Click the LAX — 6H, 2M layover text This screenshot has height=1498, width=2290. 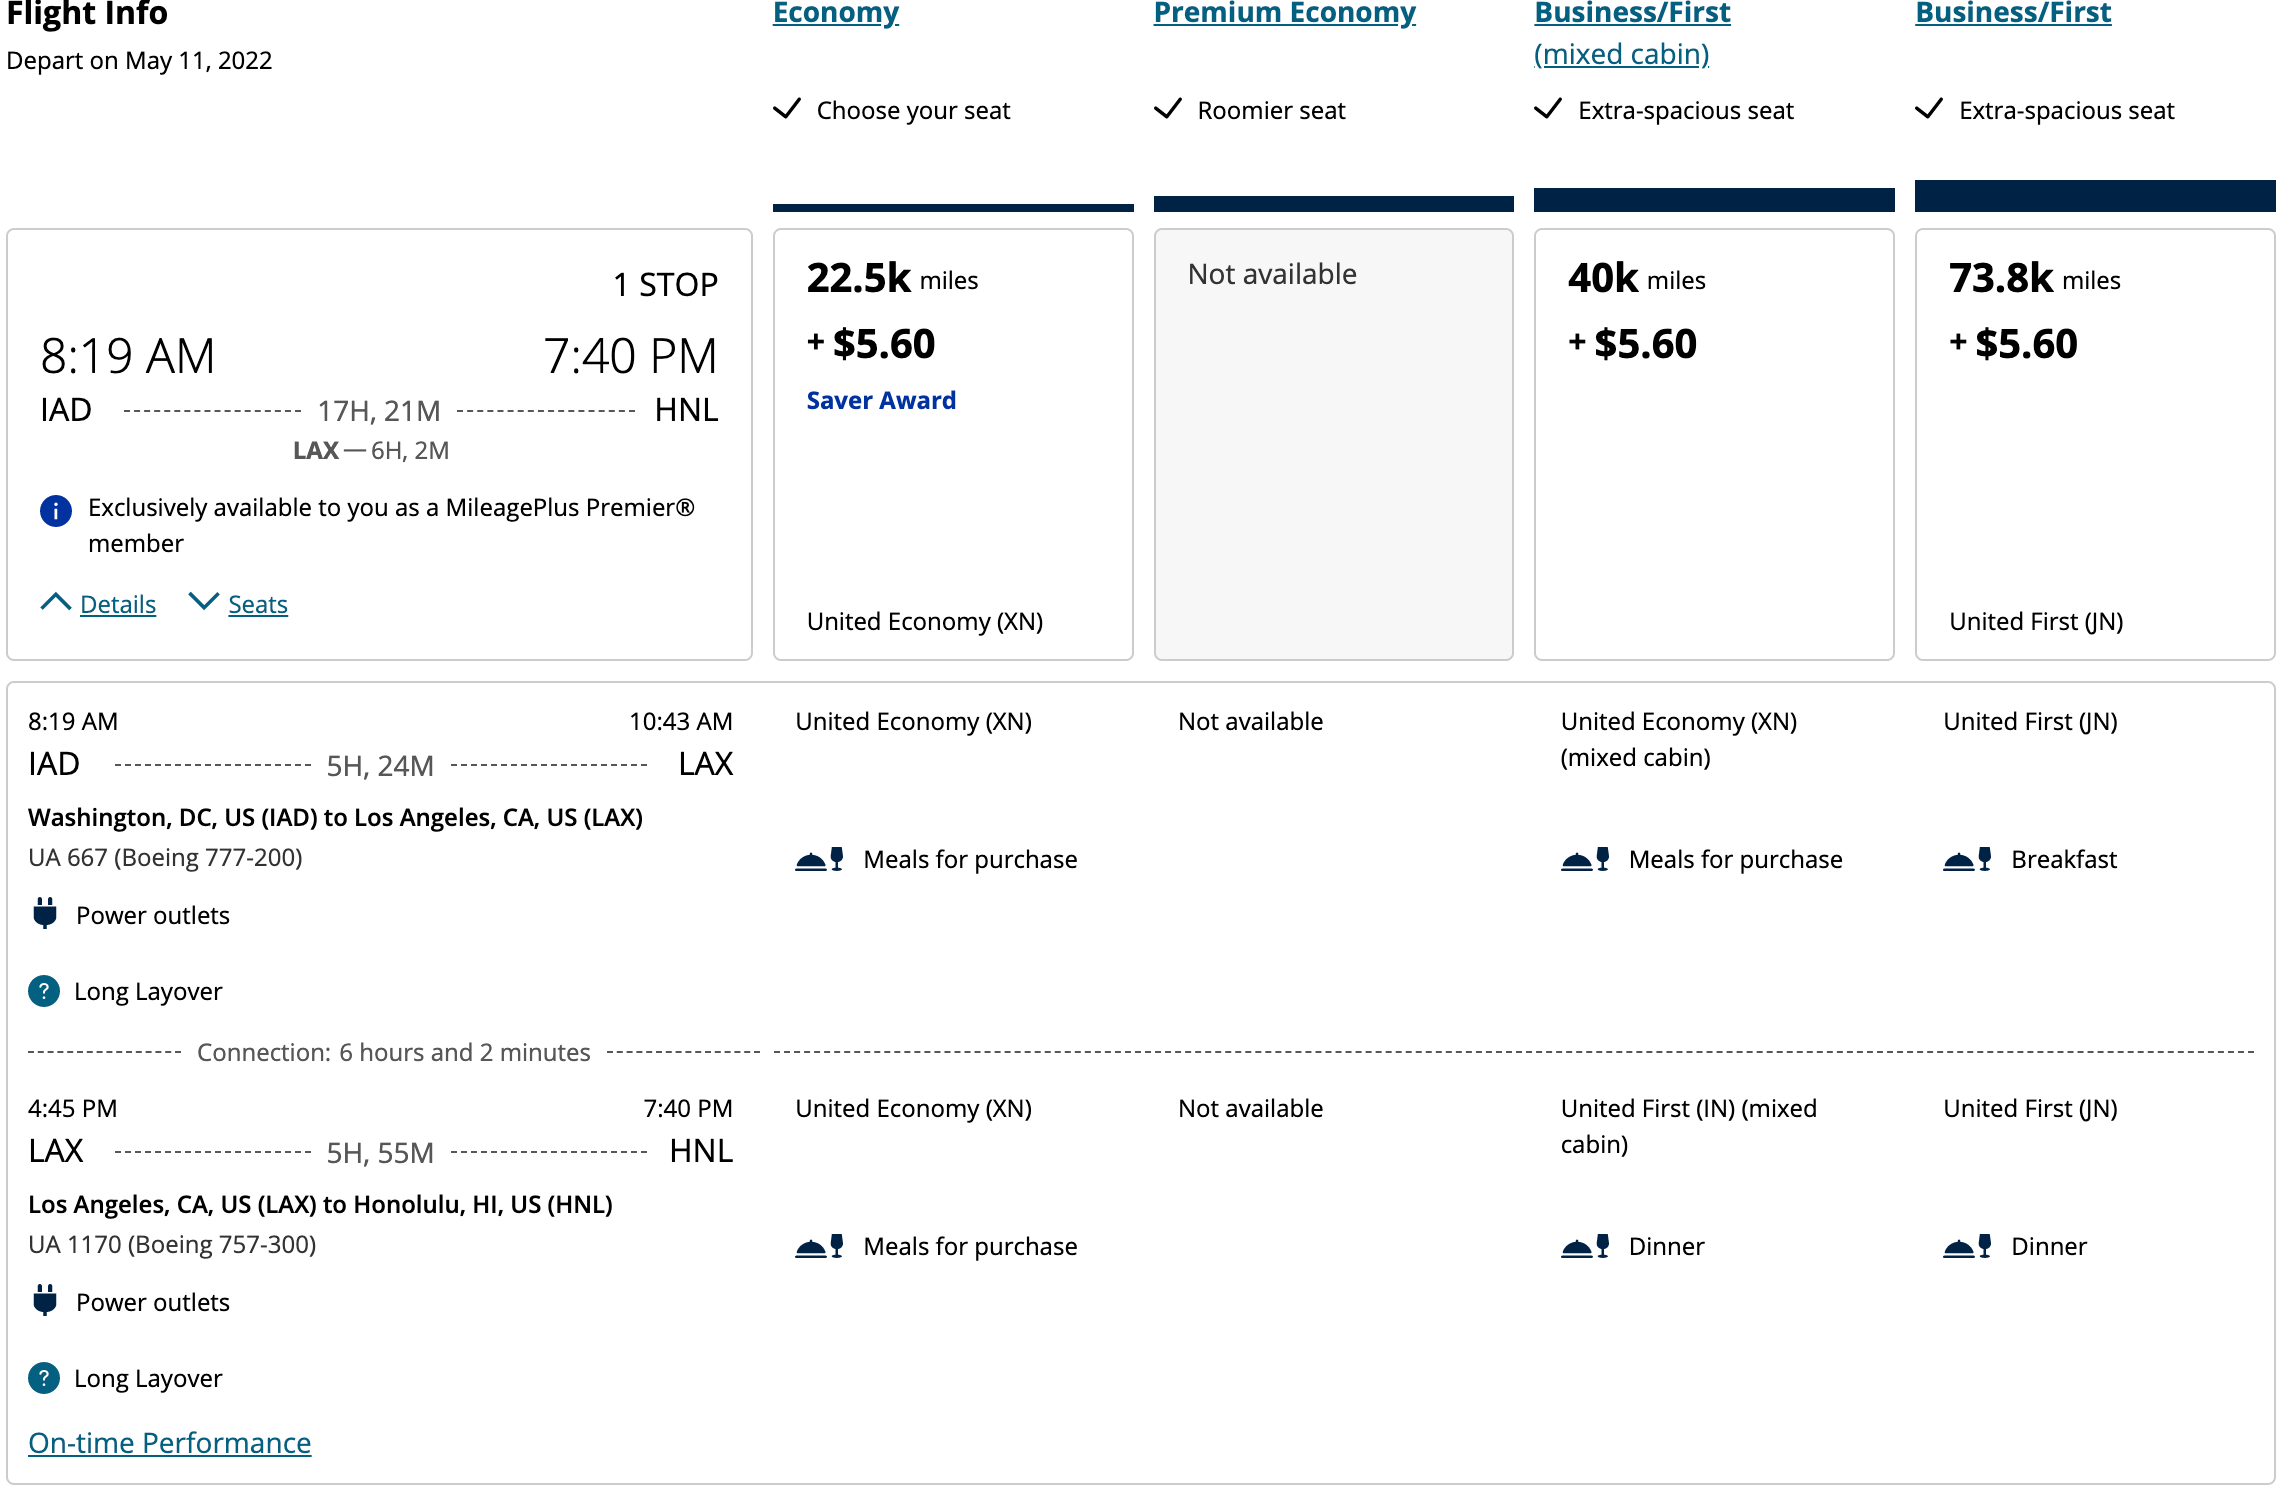pos(371,450)
